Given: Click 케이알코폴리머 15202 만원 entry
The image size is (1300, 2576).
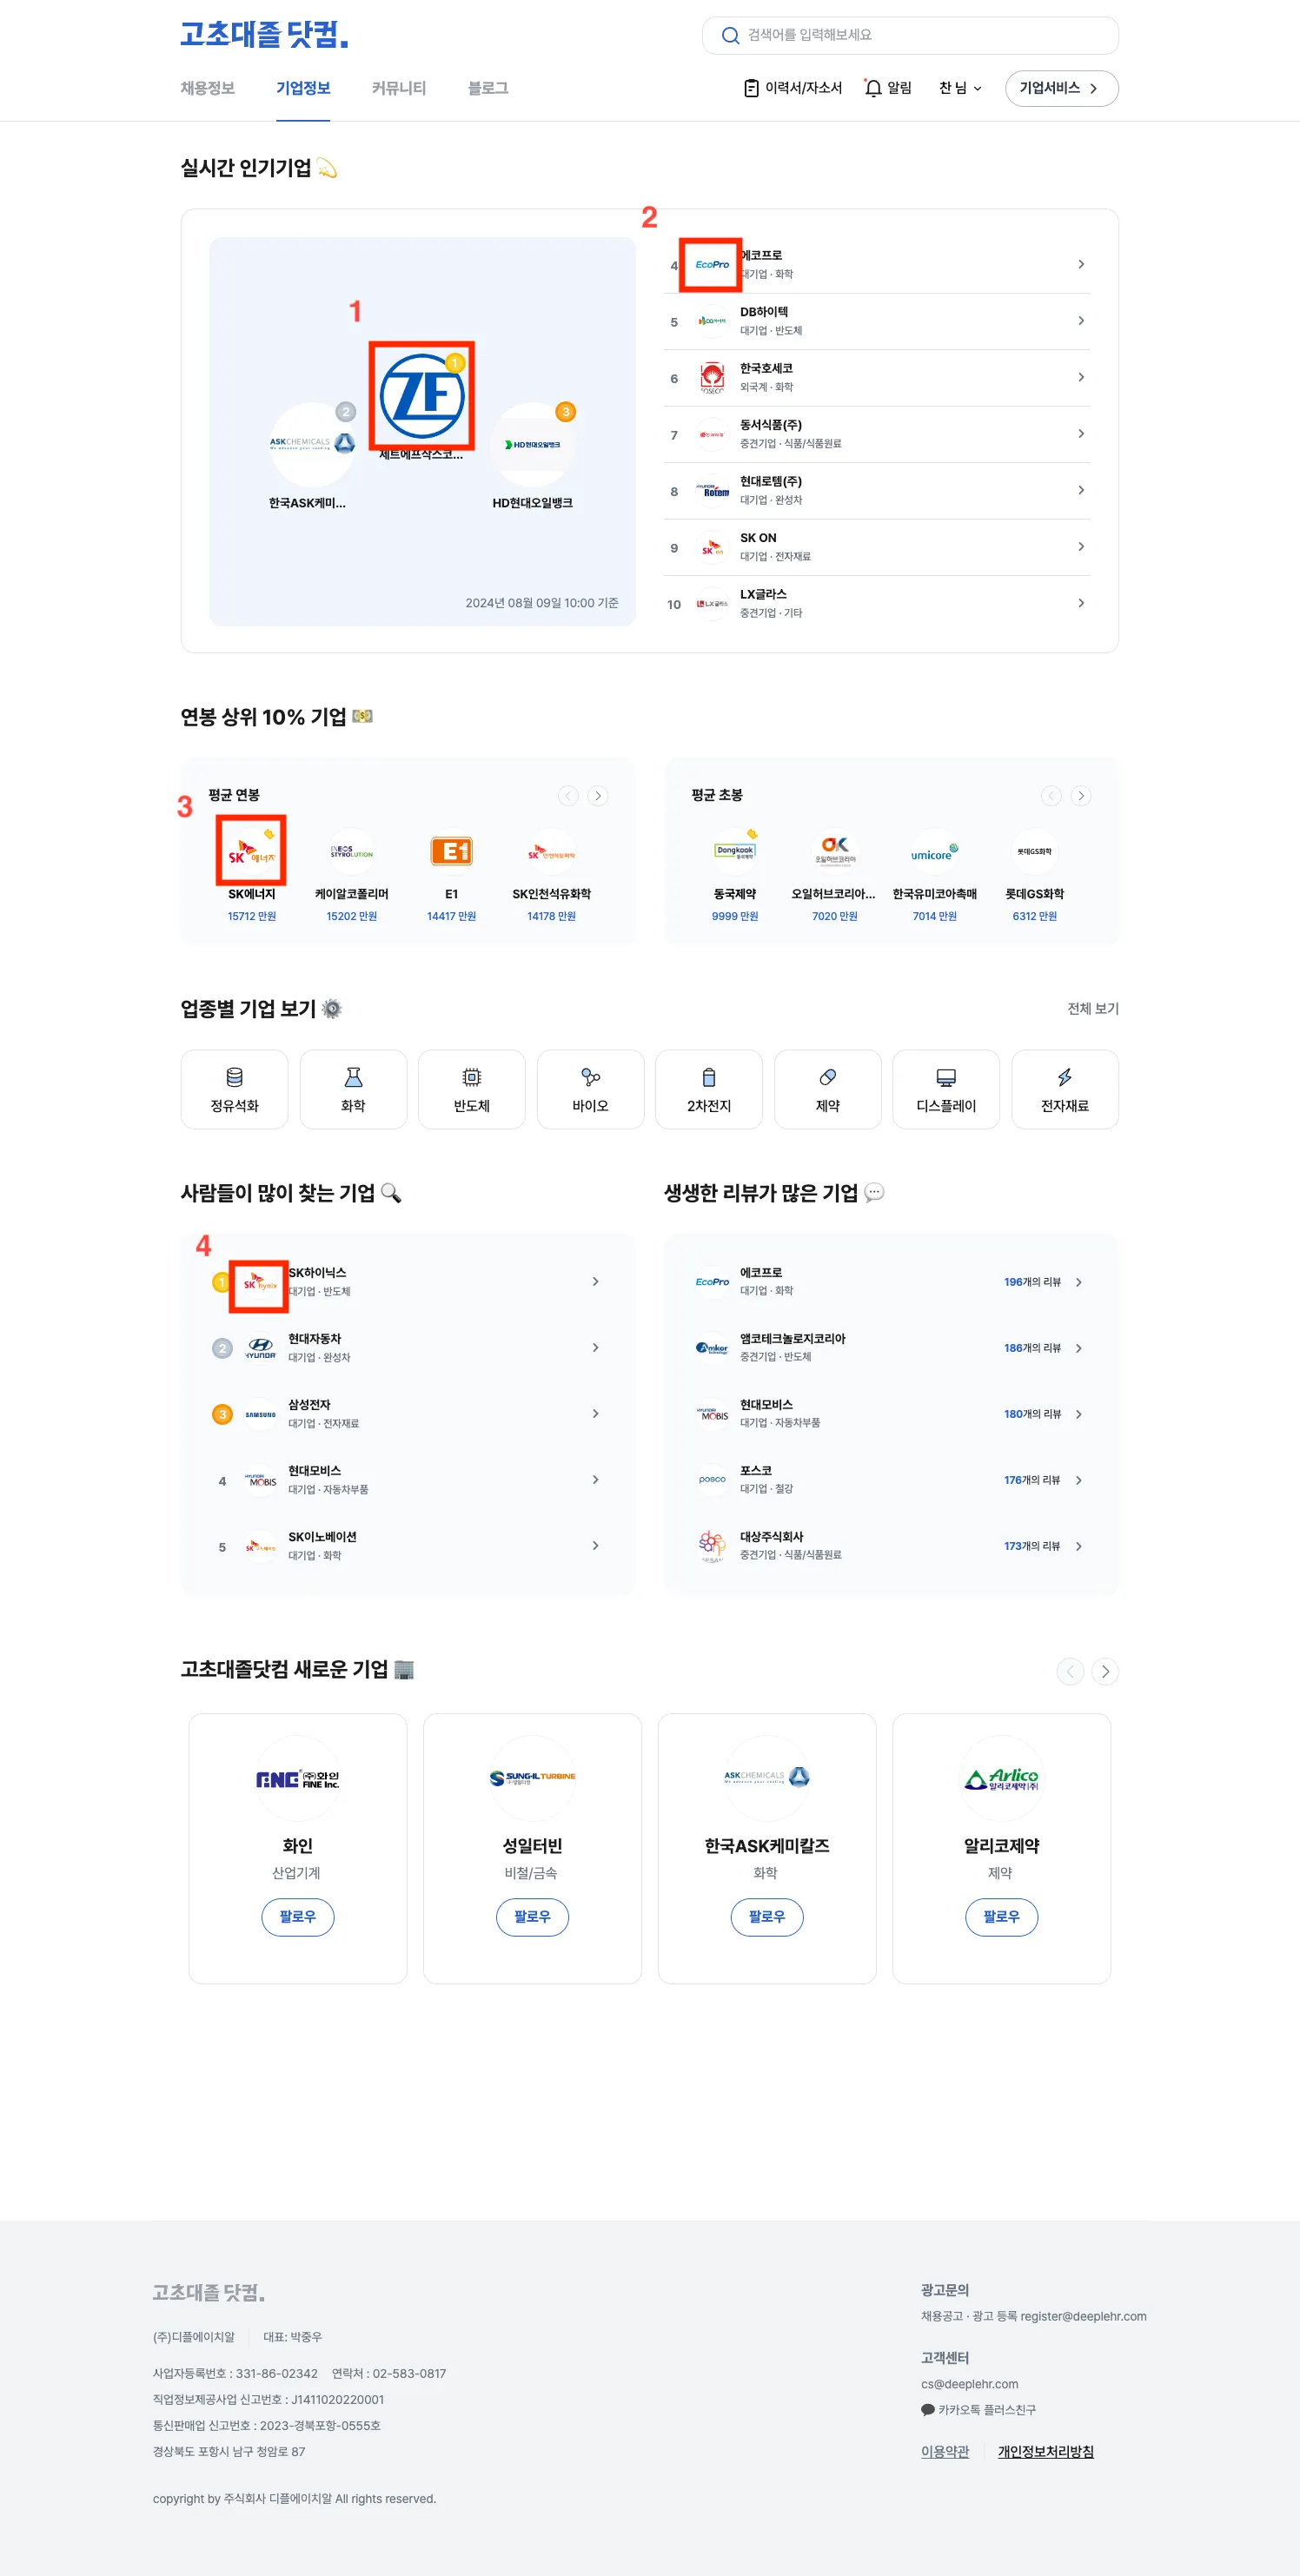Looking at the screenshot, I should click(351, 875).
